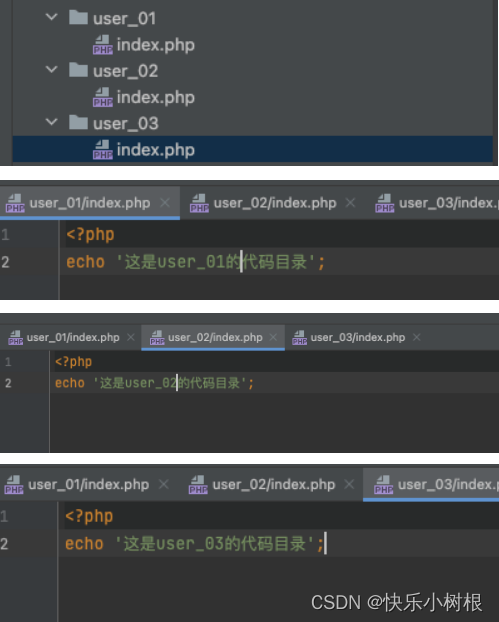Switch to user_02/index.php tab in user_03 code editor

coord(274,484)
